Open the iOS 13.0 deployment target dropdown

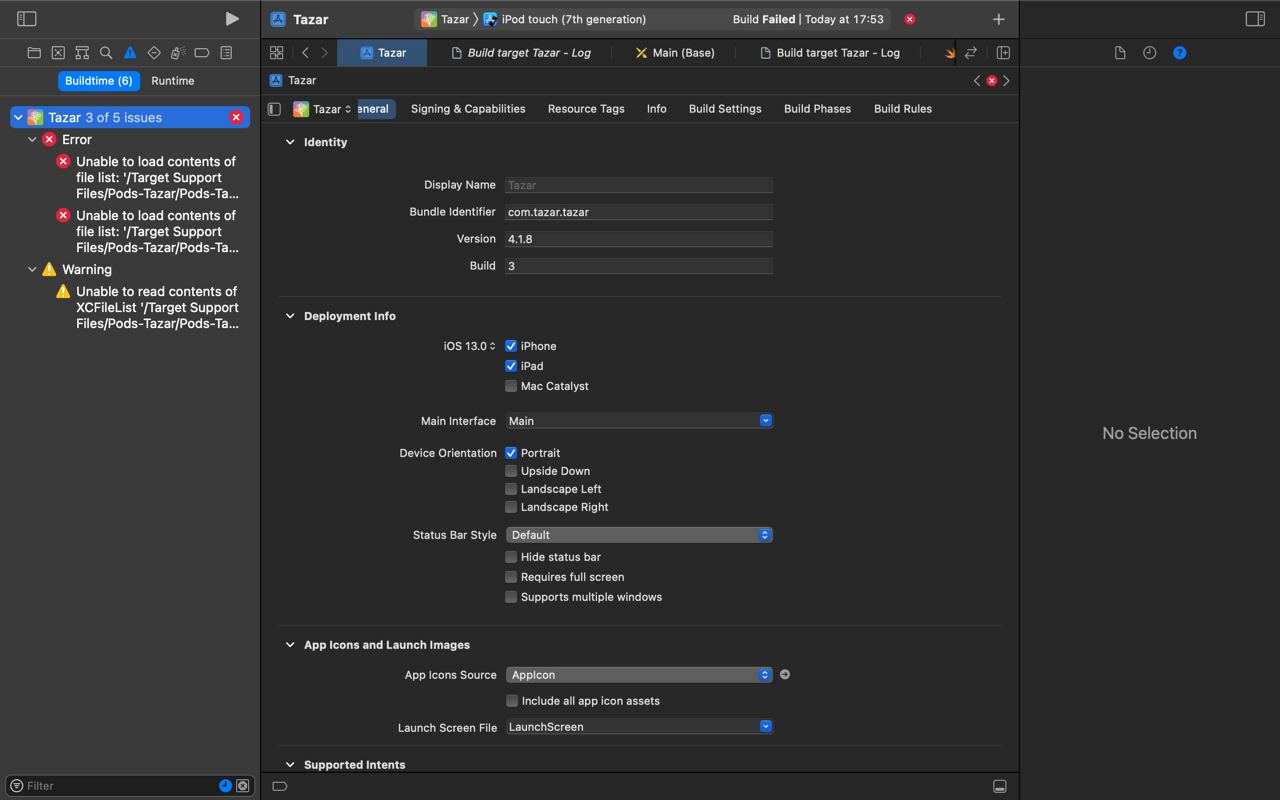(x=470, y=346)
